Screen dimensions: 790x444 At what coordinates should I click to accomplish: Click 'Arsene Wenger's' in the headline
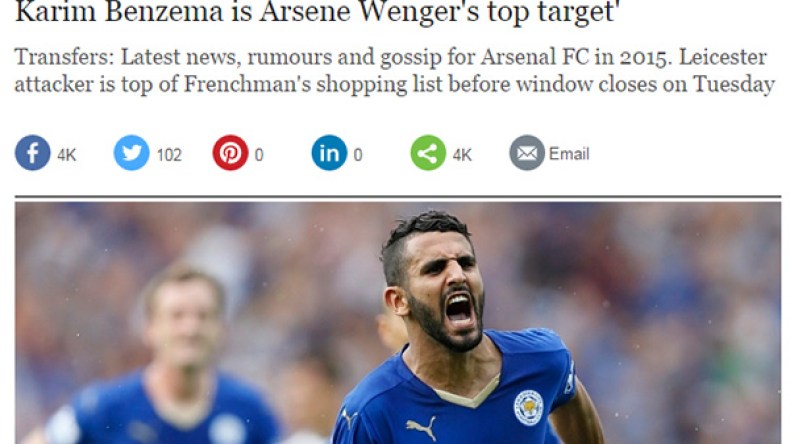[370, 11]
